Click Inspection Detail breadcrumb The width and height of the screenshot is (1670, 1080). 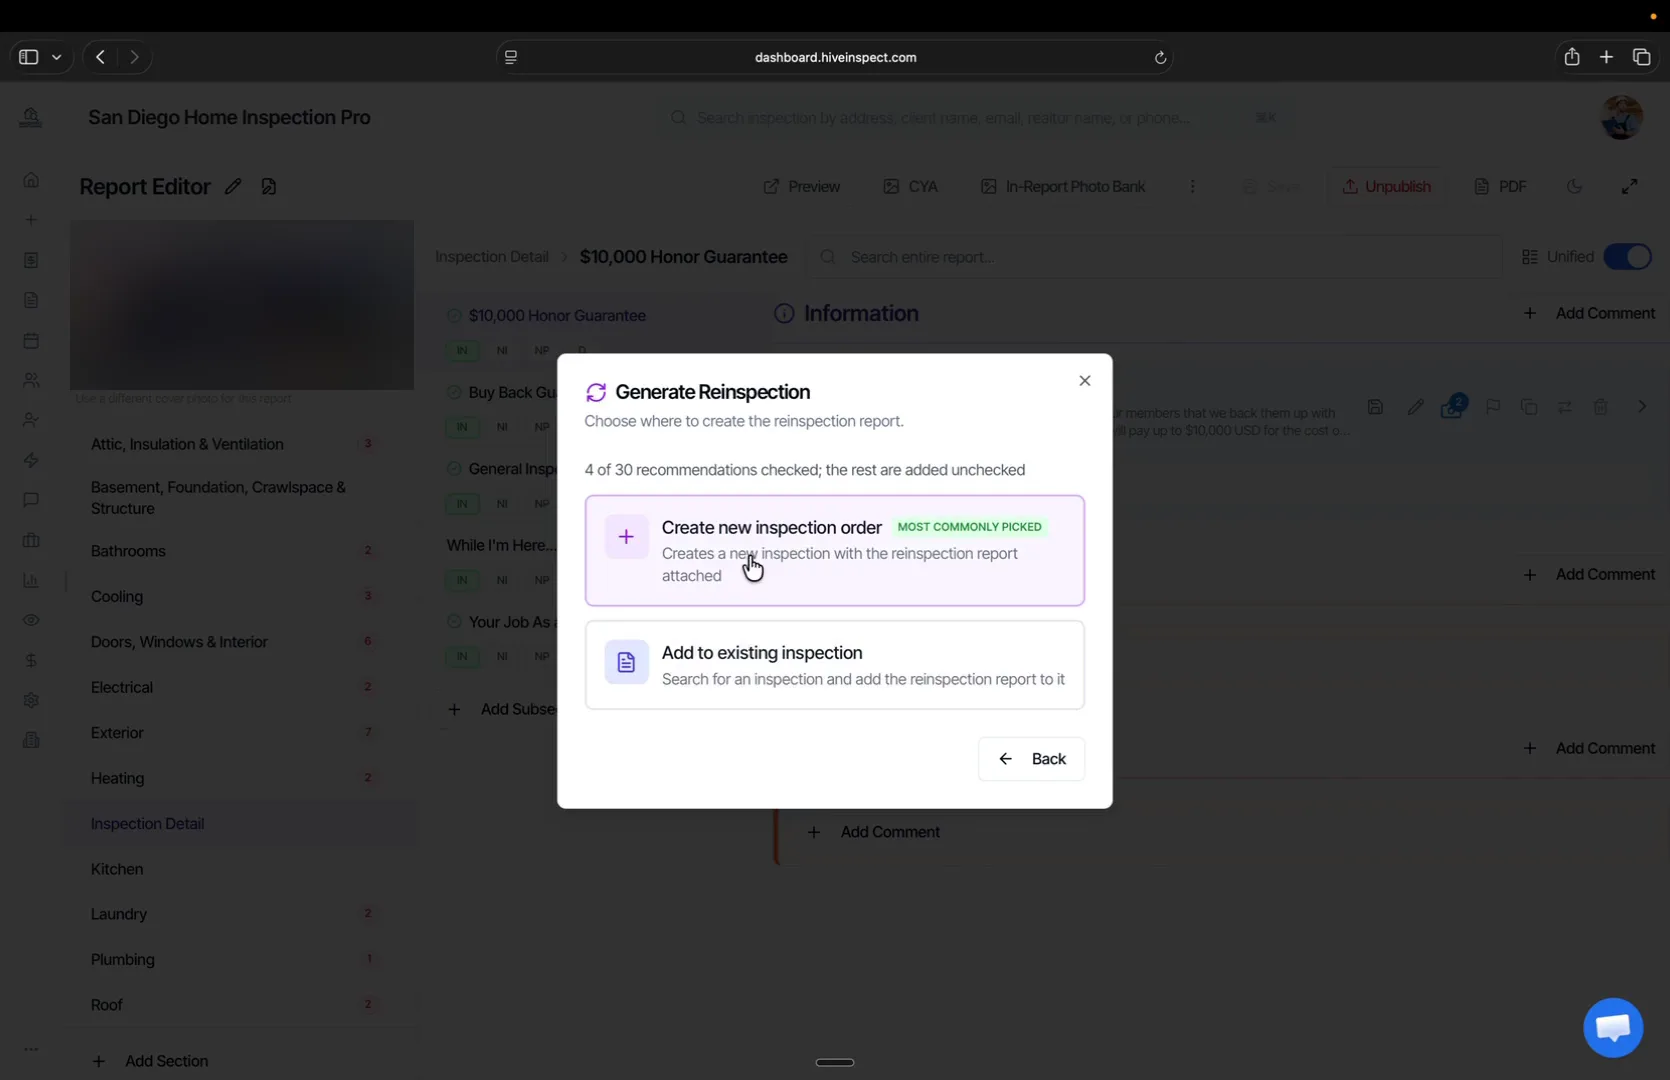click(x=492, y=257)
